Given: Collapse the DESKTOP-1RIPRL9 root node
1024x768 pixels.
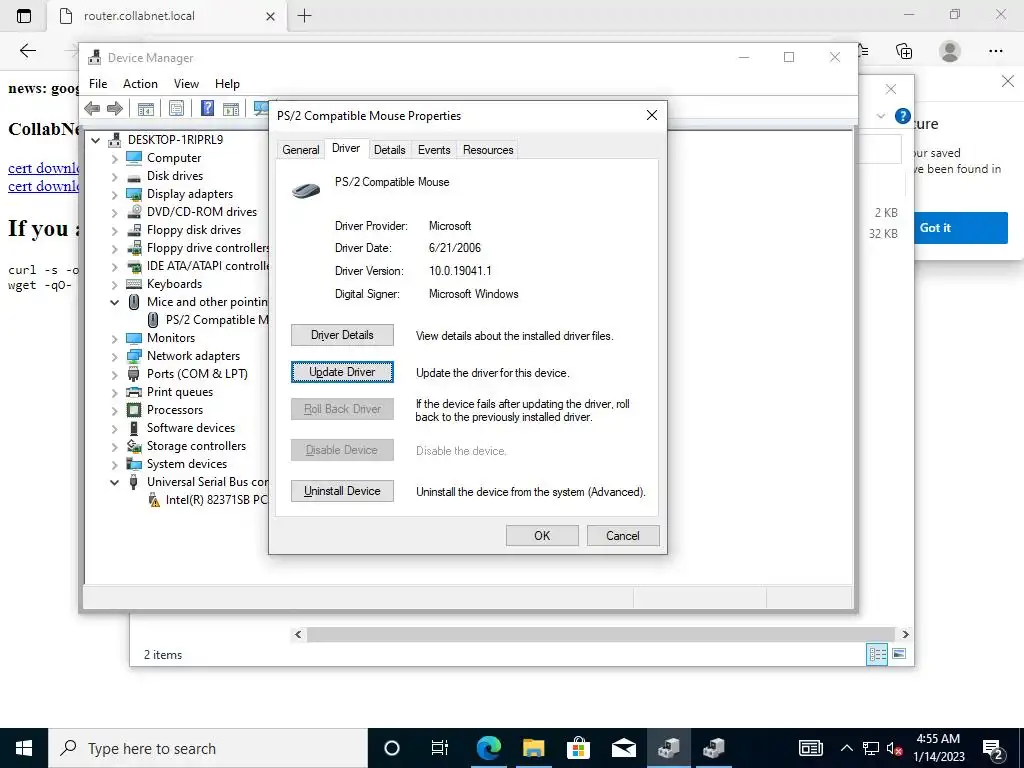Looking at the screenshot, I should (96, 140).
